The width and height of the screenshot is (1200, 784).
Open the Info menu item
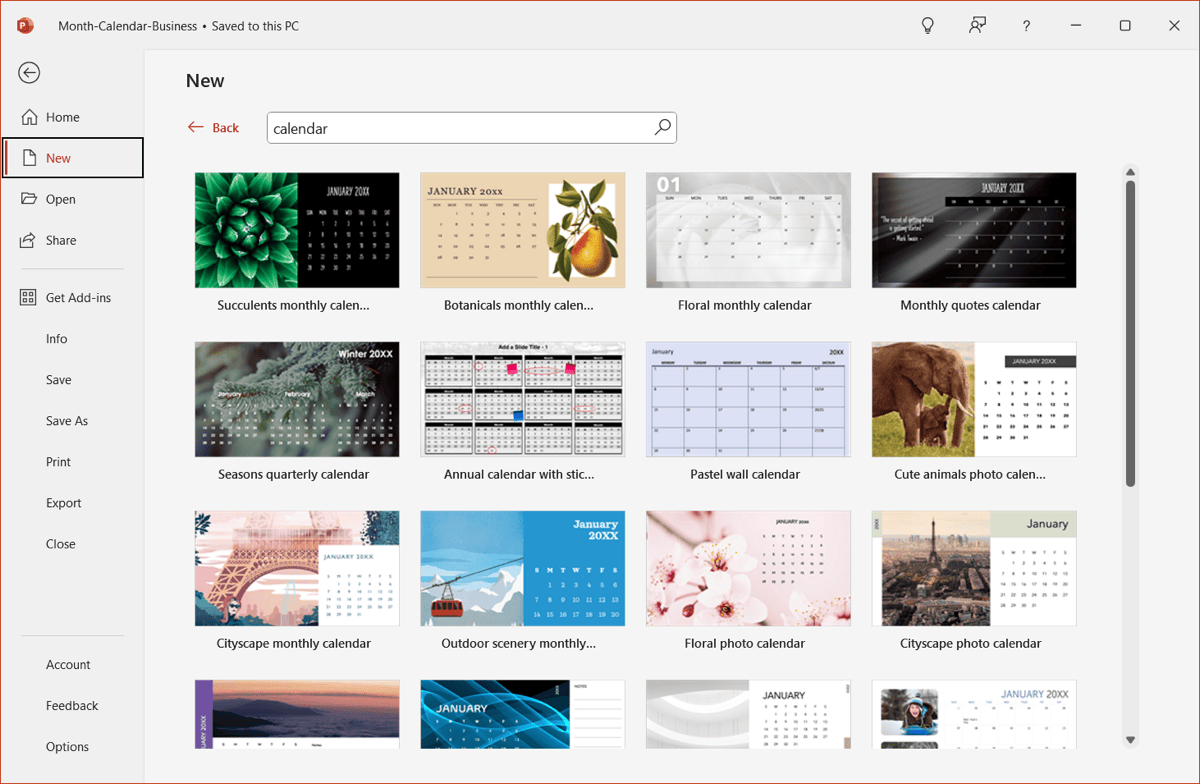[x=57, y=339]
